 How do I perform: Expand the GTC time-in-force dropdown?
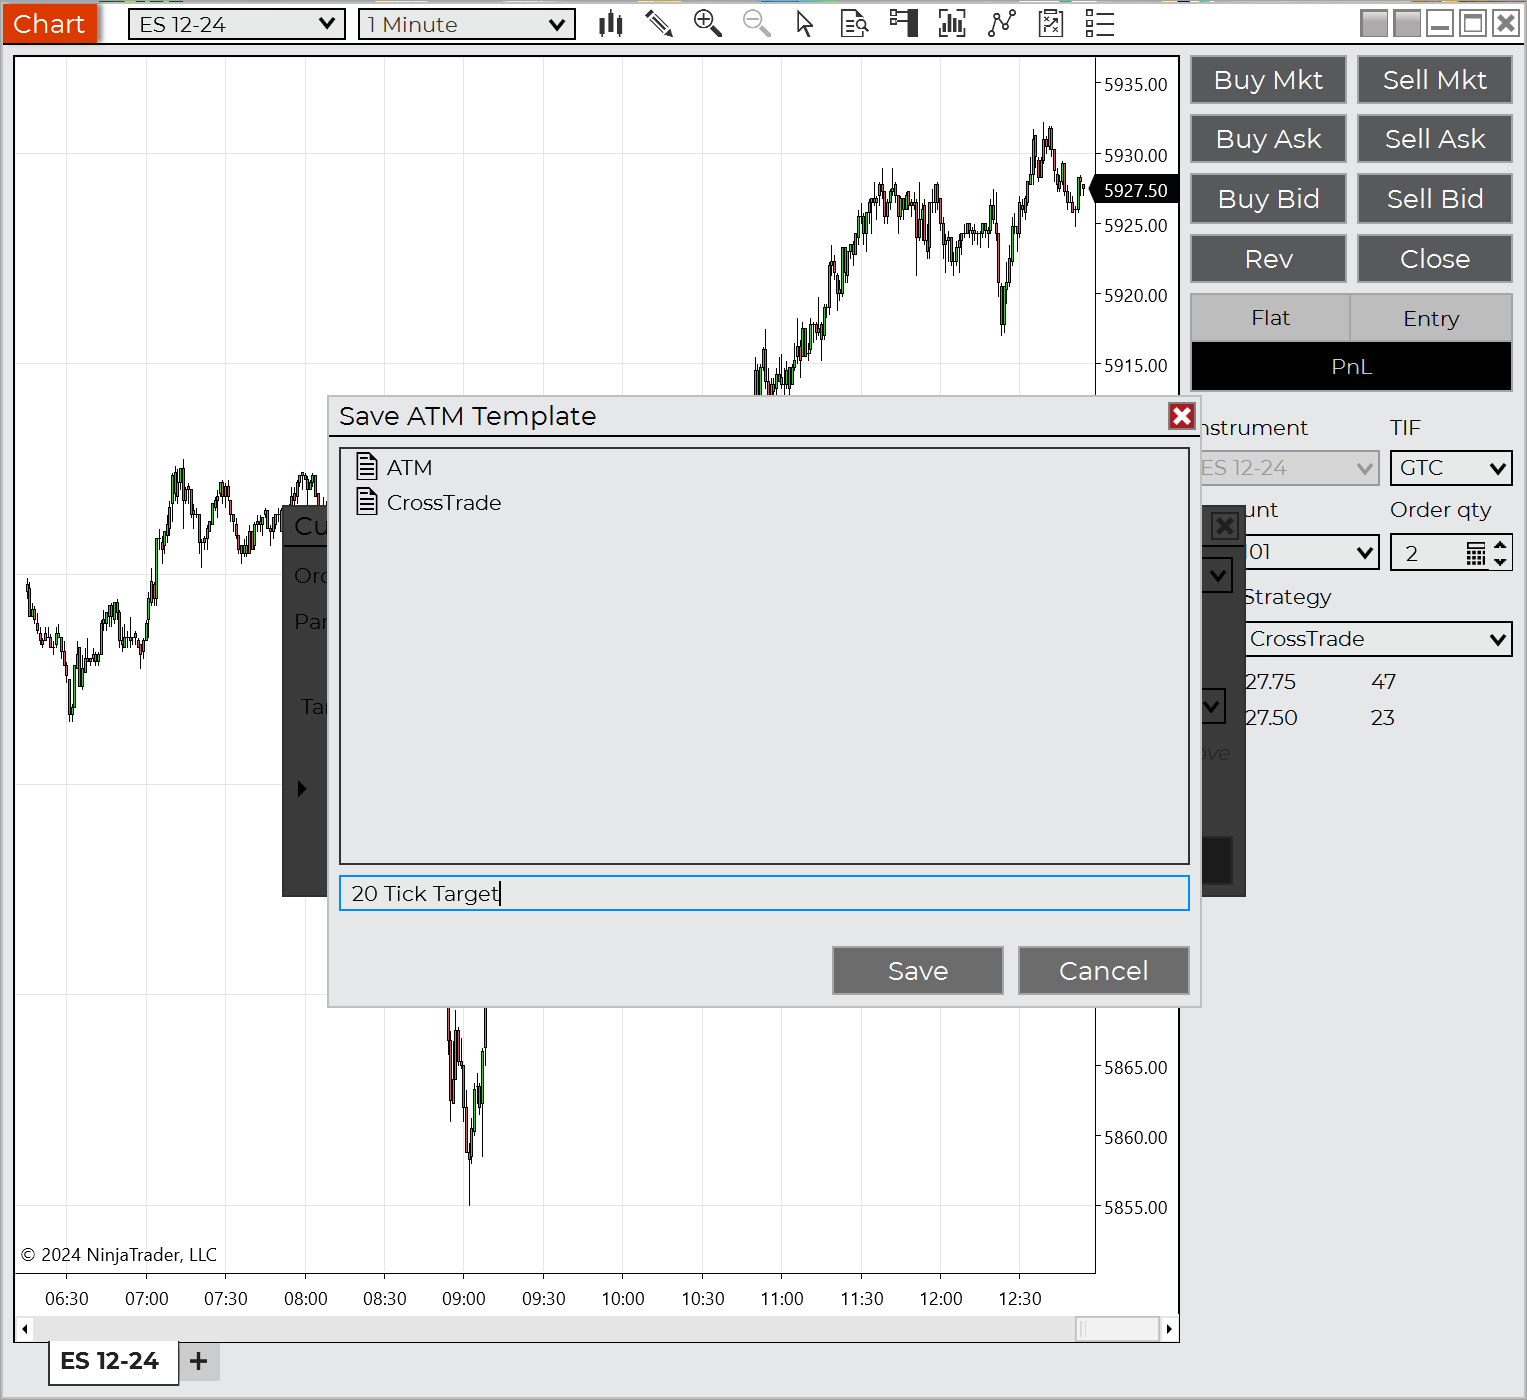pos(1450,468)
